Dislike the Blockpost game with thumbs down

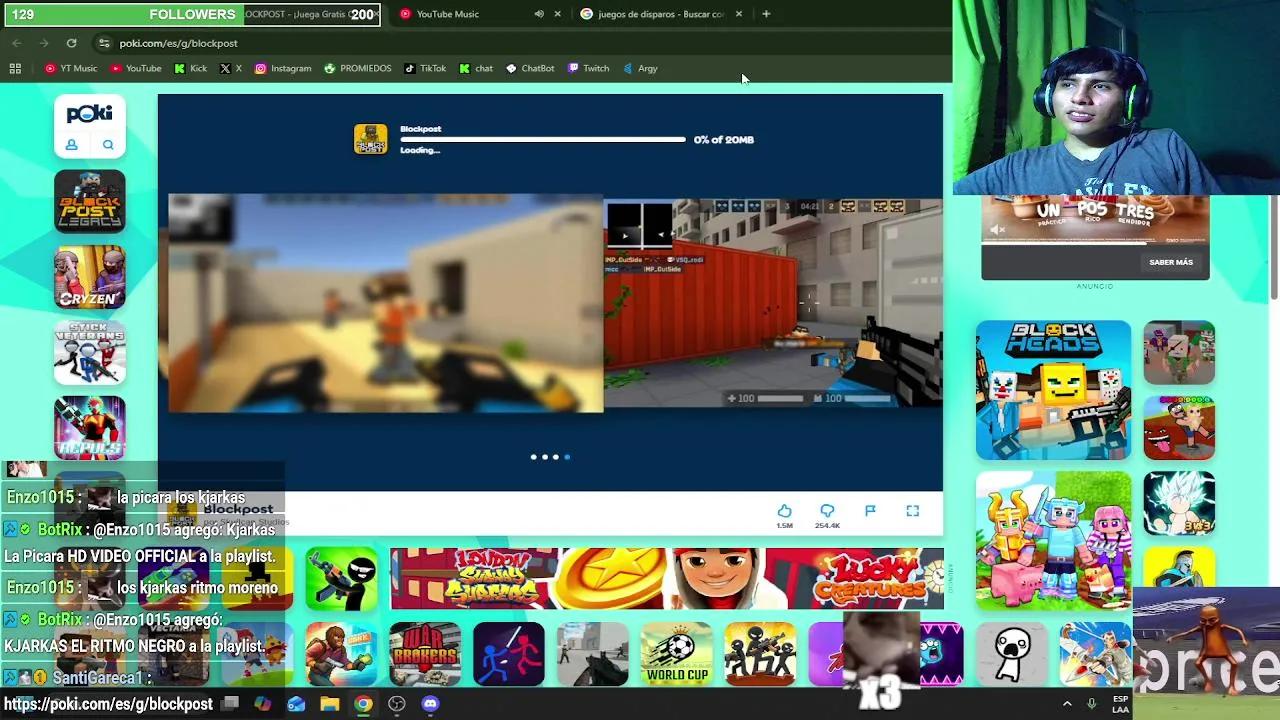coord(827,511)
